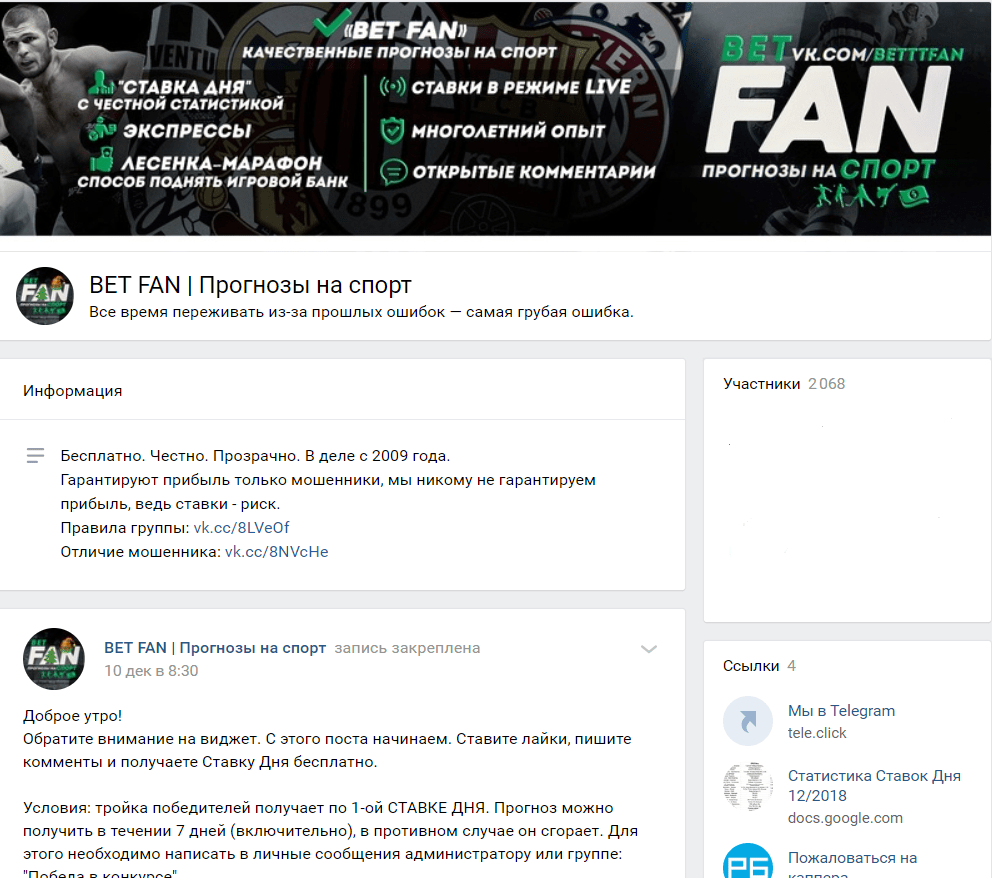Image resolution: width=992 pixels, height=878 pixels.
Task: Open the Участники members list header
Action: (x=783, y=384)
